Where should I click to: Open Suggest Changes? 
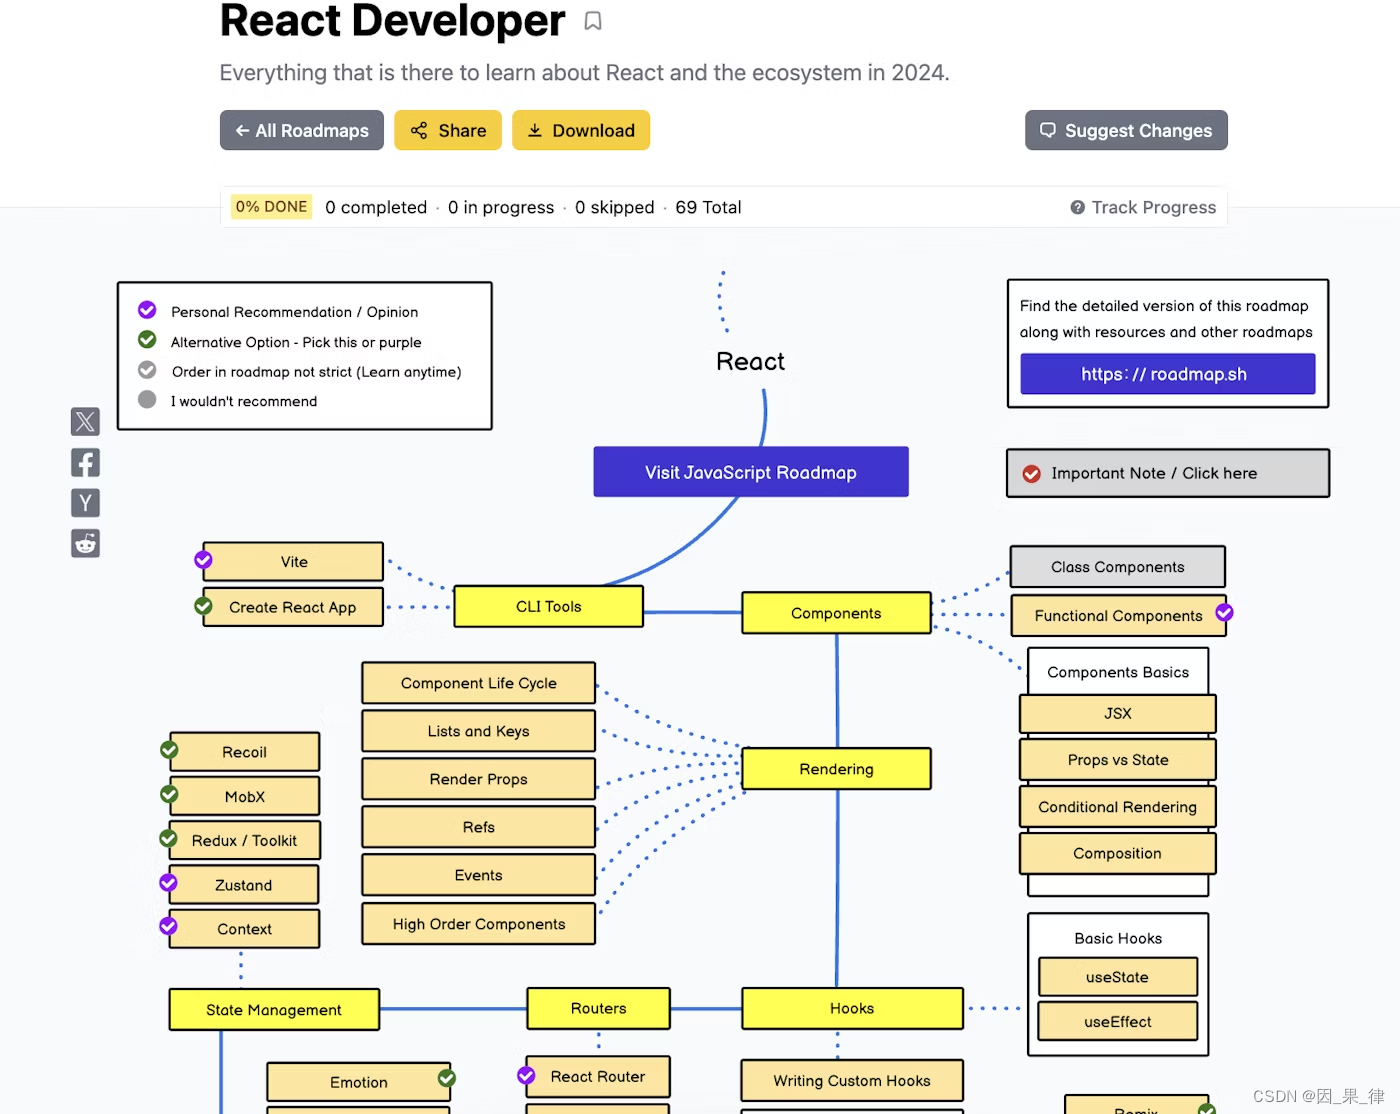(1126, 130)
